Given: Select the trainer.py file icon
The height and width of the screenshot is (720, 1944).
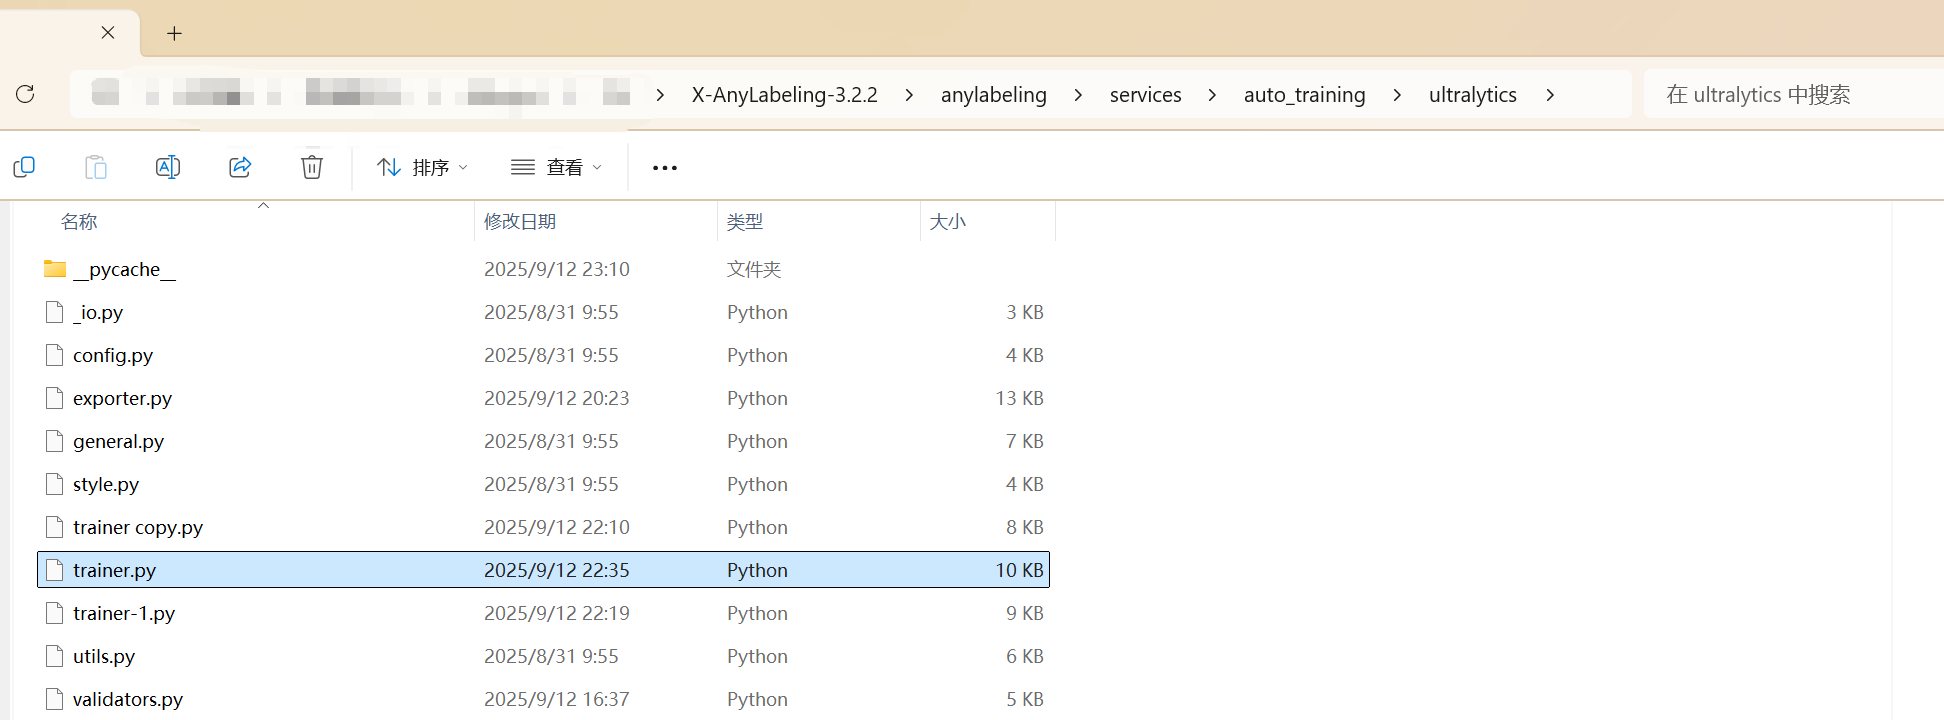Looking at the screenshot, I should (55, 570).
